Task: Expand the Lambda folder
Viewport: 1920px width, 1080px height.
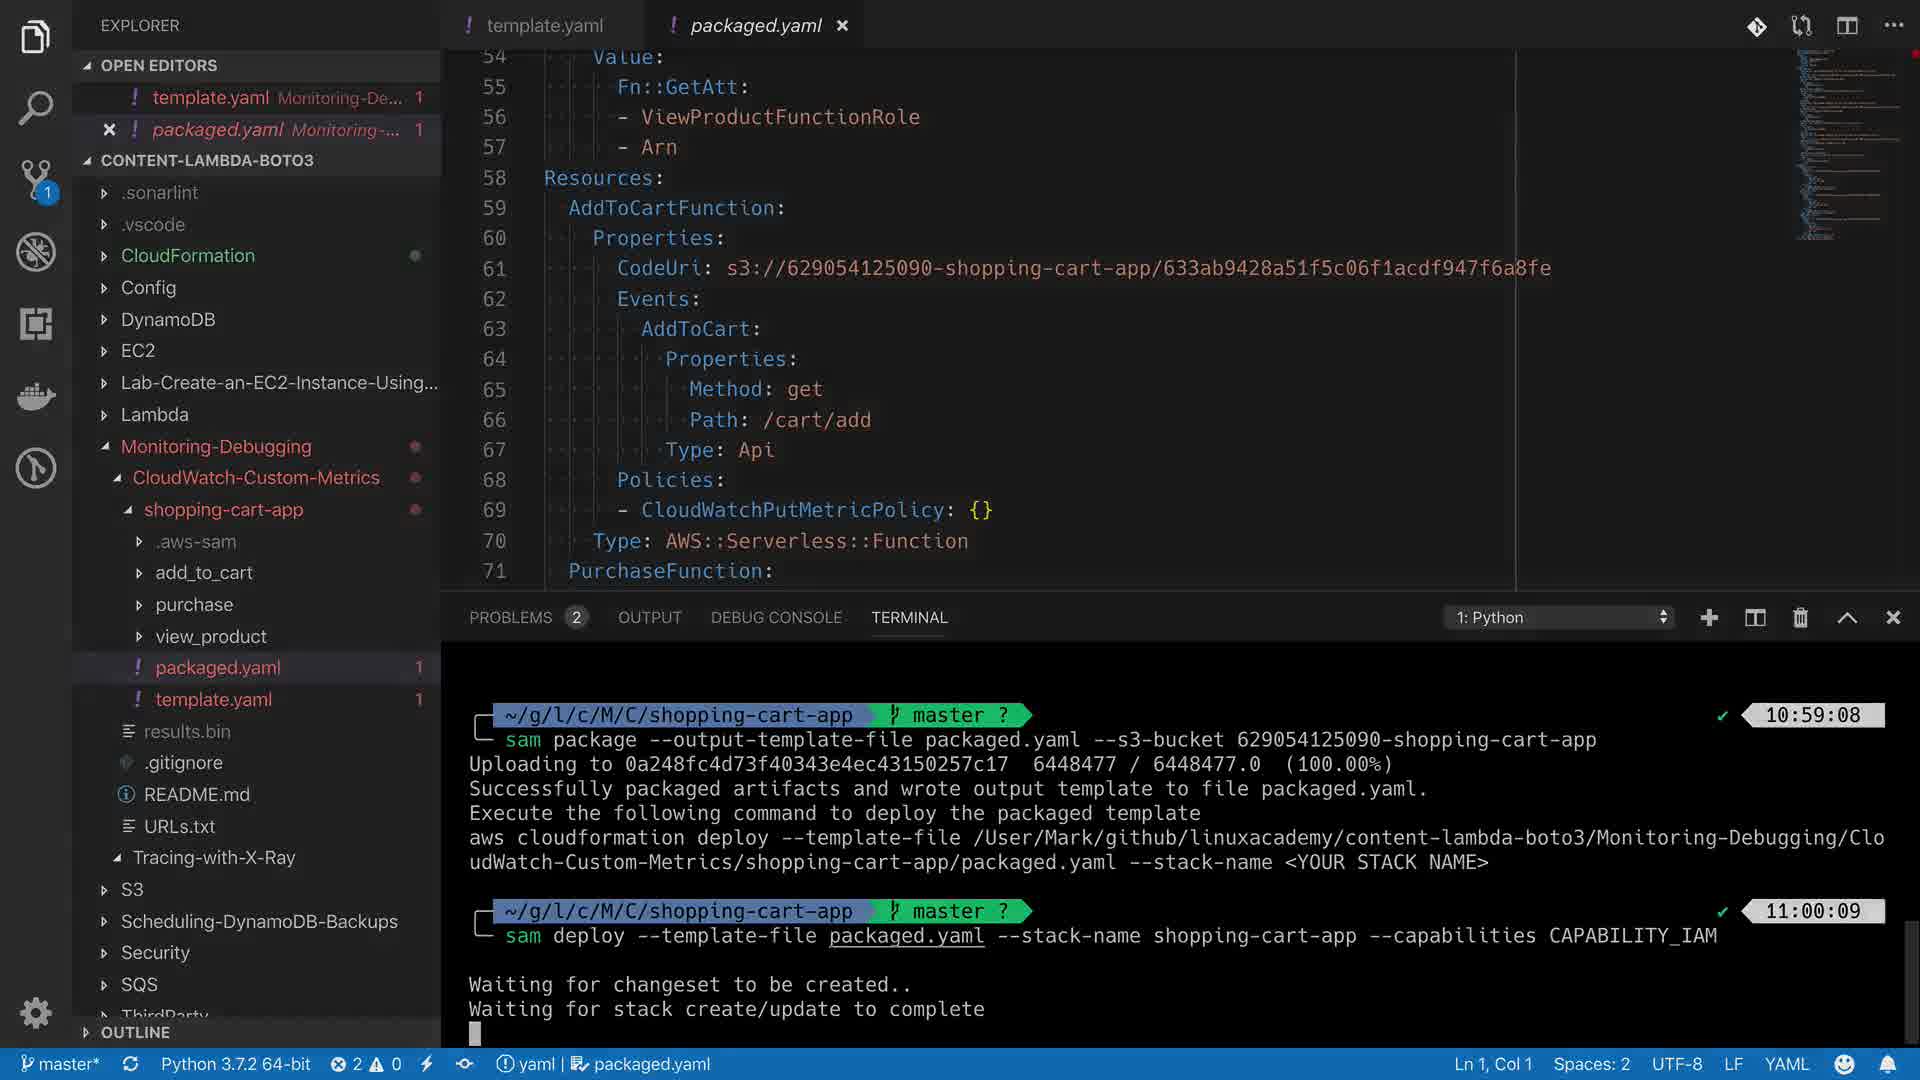Action: [154, 414]
